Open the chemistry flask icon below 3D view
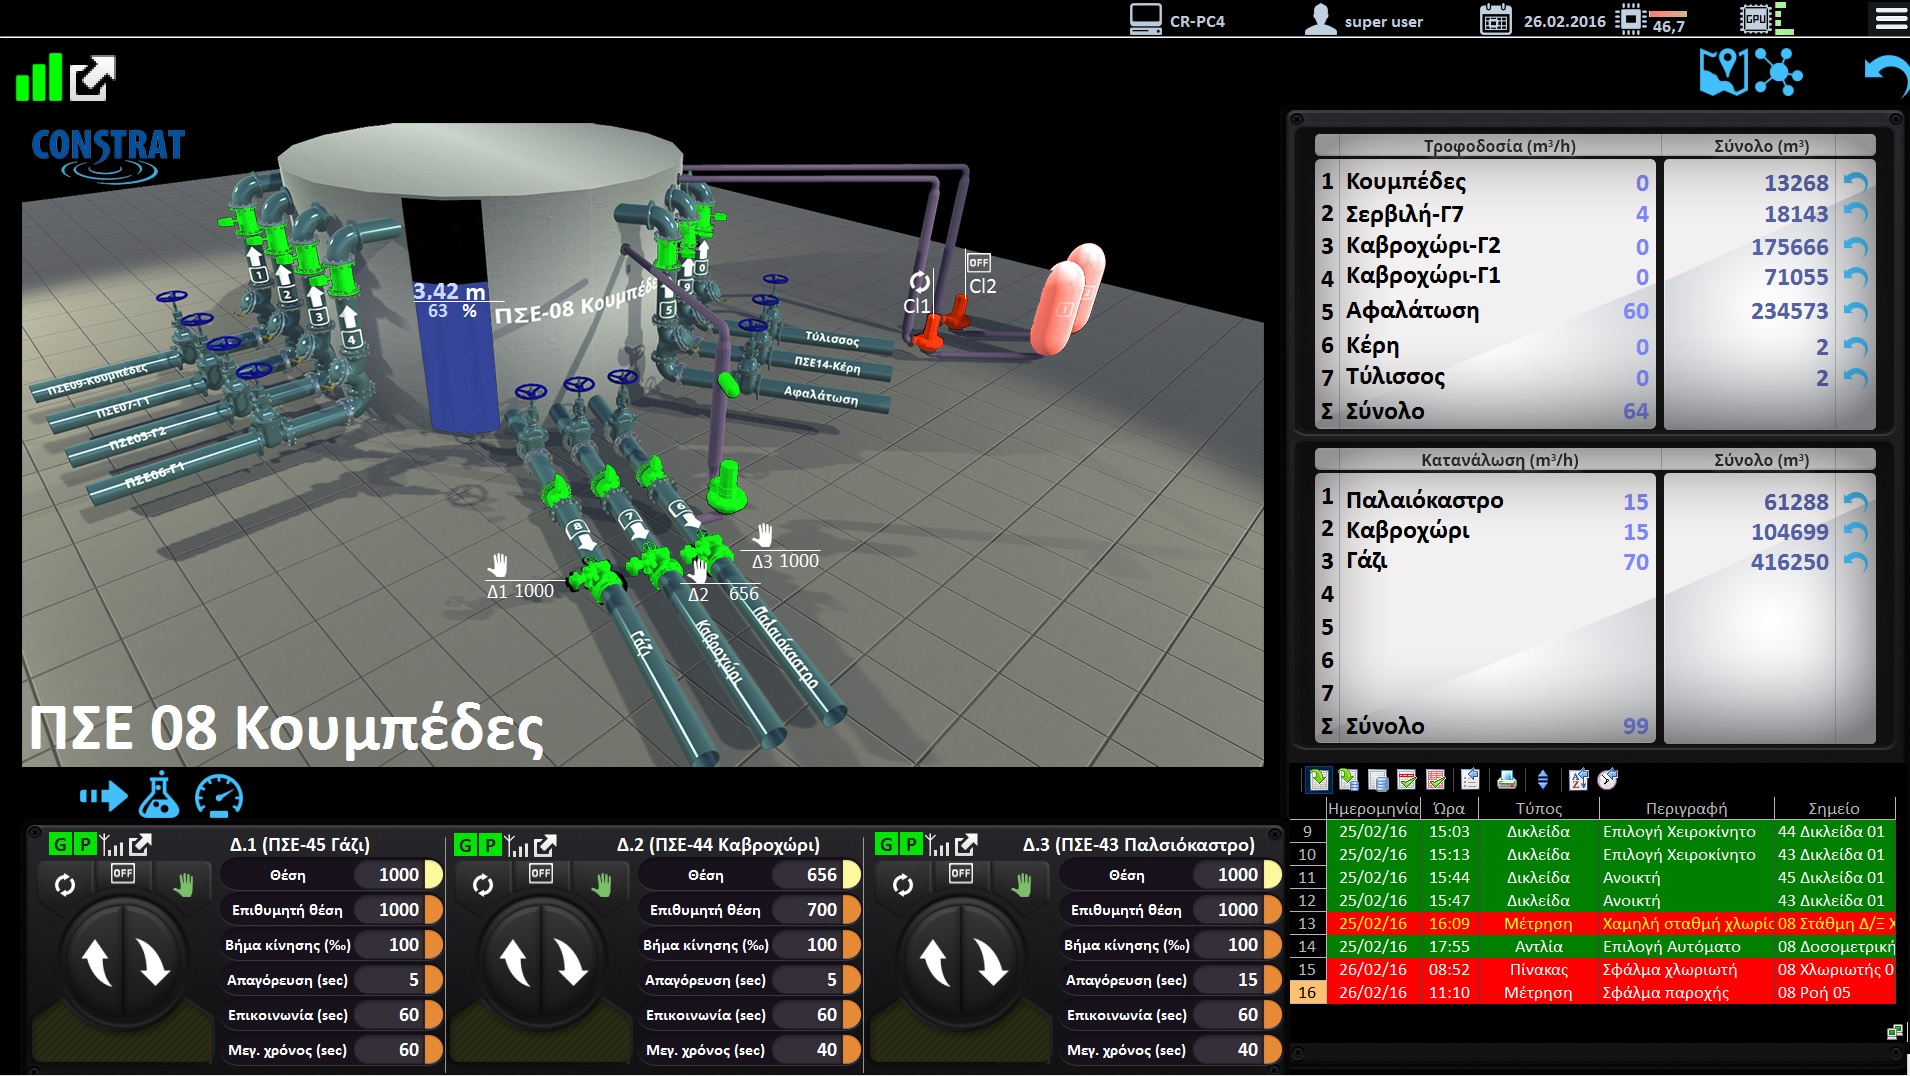The image size is (1910, 1076). (159, 796)
